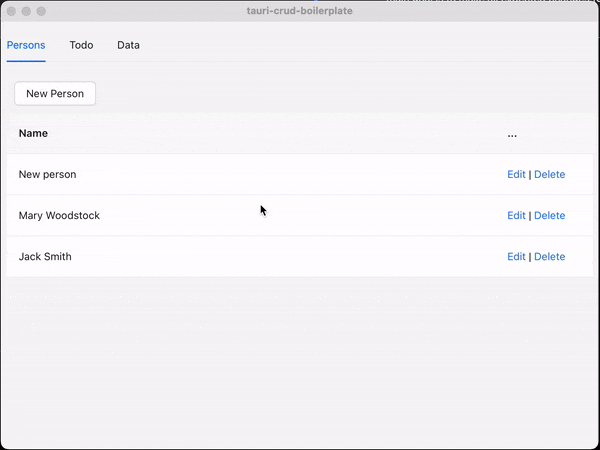The image size is (600, 450).
Task: Close the tauri-crud-boilerplate window
Action: click(11, 11)
